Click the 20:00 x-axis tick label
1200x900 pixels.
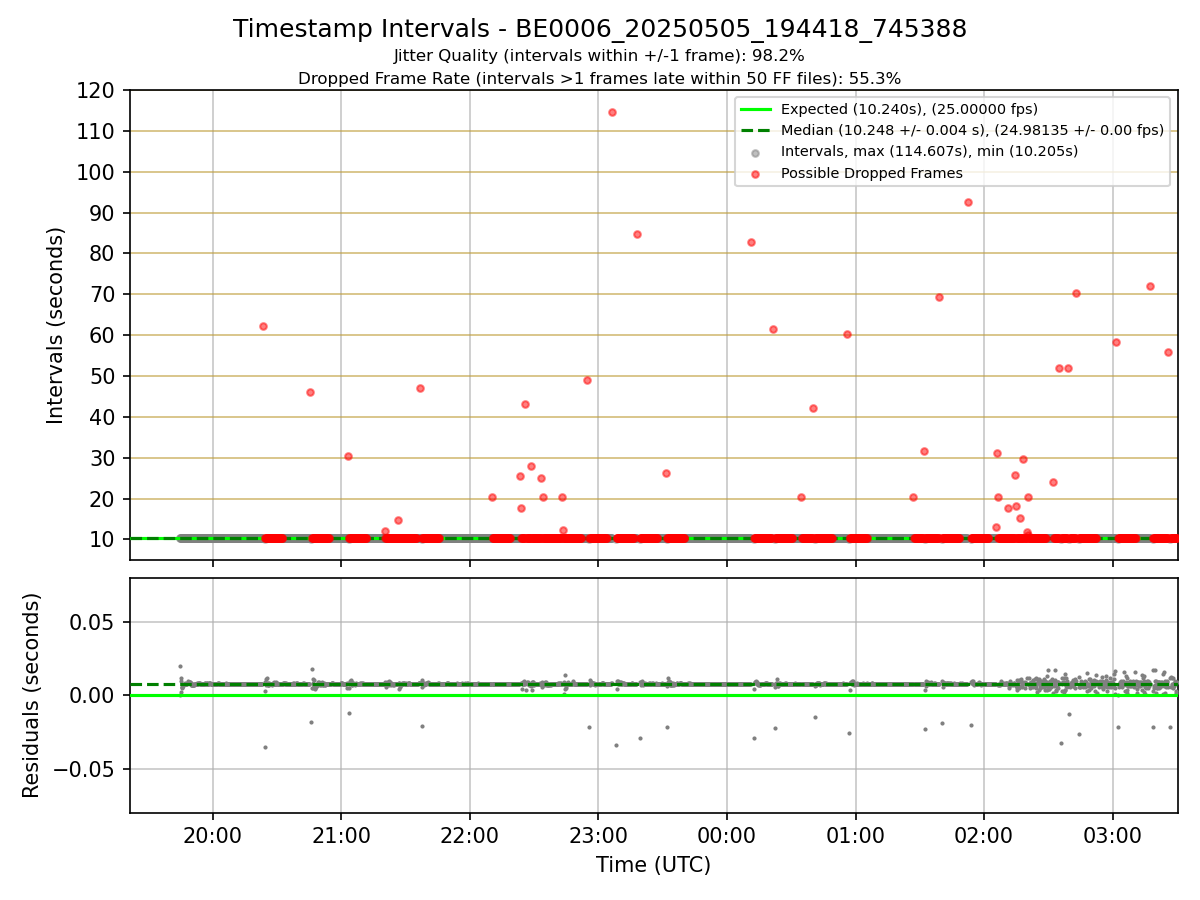(212, 834)
